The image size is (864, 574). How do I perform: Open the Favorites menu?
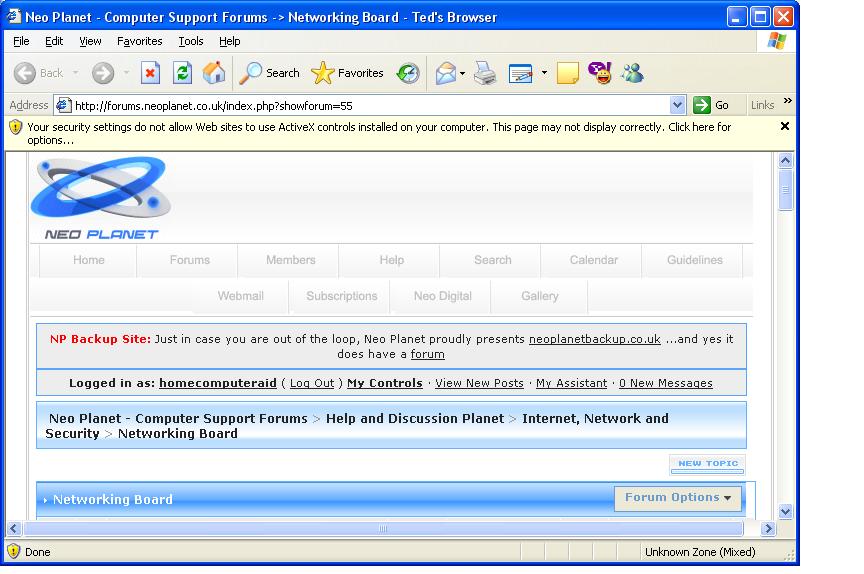pos(139,41)
